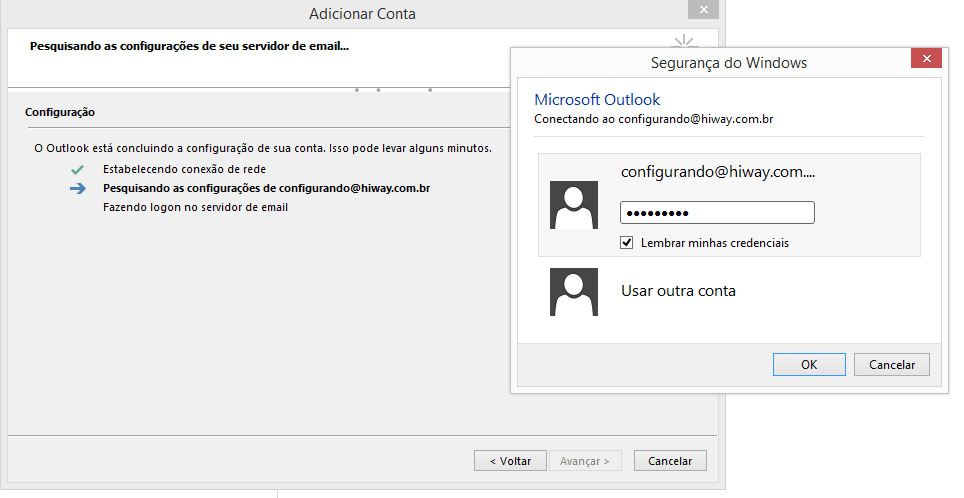Click the Configuração section label

60,112
